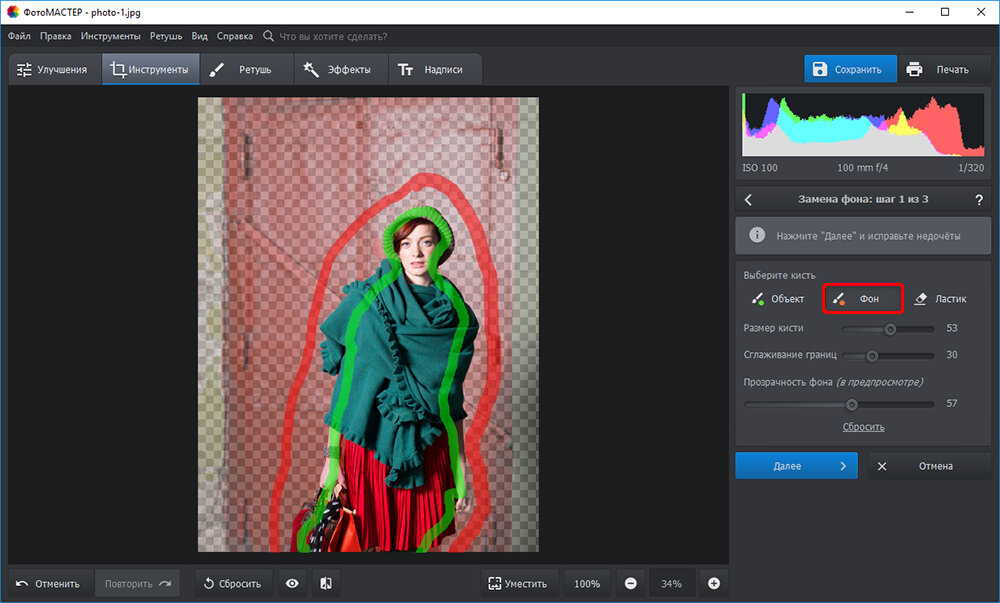Switch to the Эффекты tab
The image size is (1000, 603).
coord(341,69)
